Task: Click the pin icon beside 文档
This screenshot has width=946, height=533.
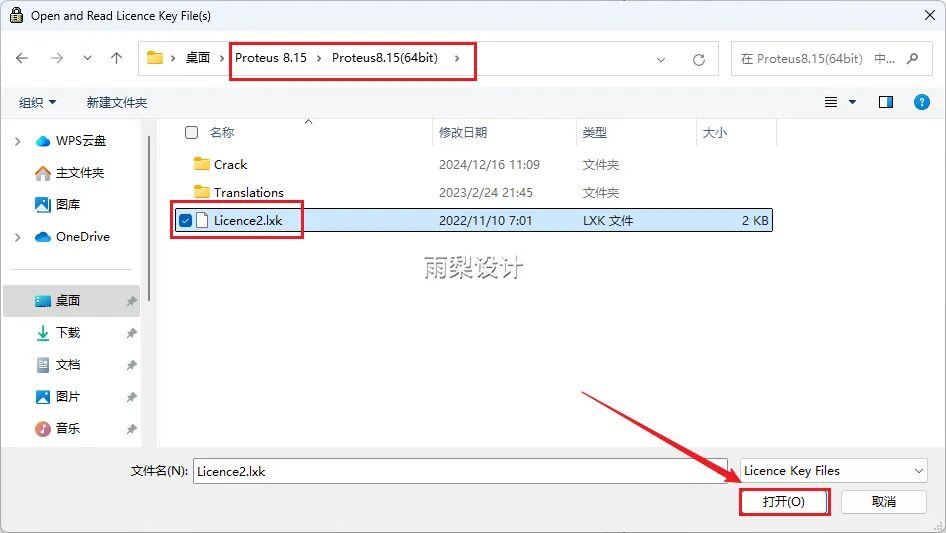Action: (x=131, y=365)
